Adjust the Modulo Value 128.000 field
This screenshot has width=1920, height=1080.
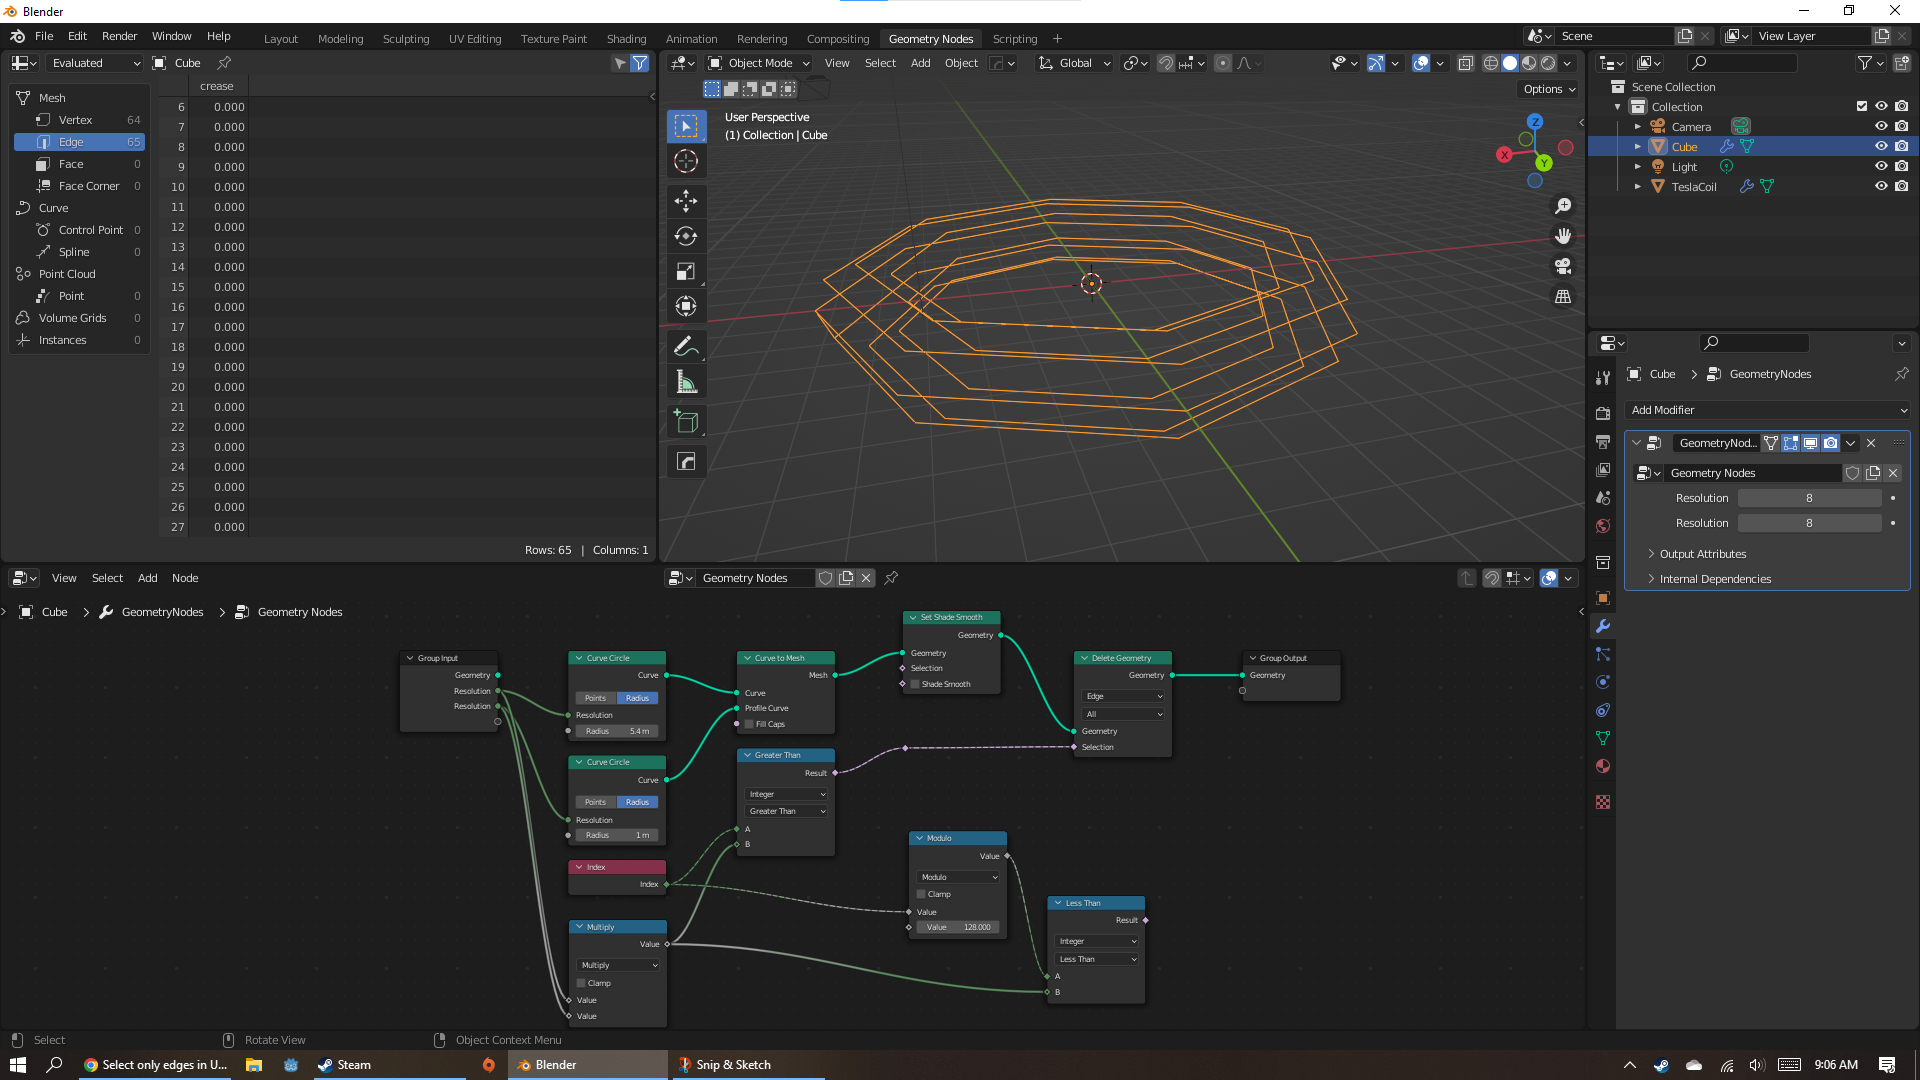pyautogui.click(x=958, y=927)
